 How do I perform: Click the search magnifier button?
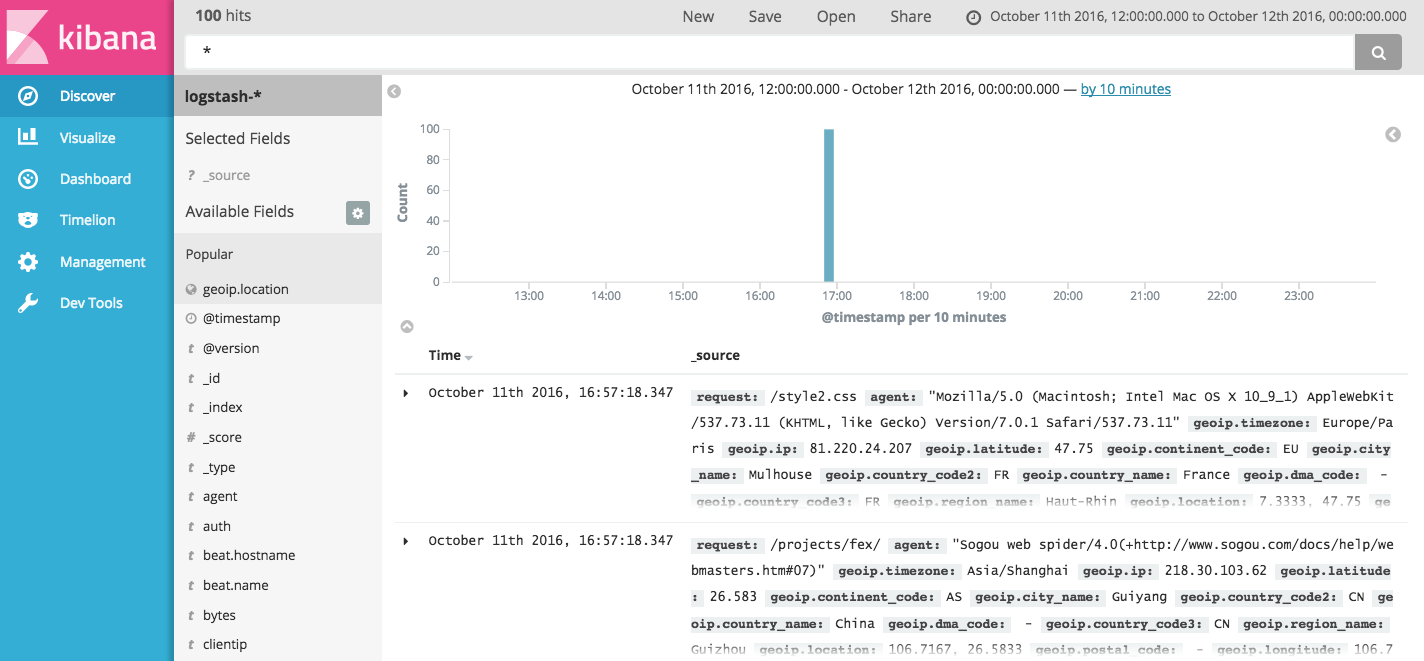tap(1378, 51)
